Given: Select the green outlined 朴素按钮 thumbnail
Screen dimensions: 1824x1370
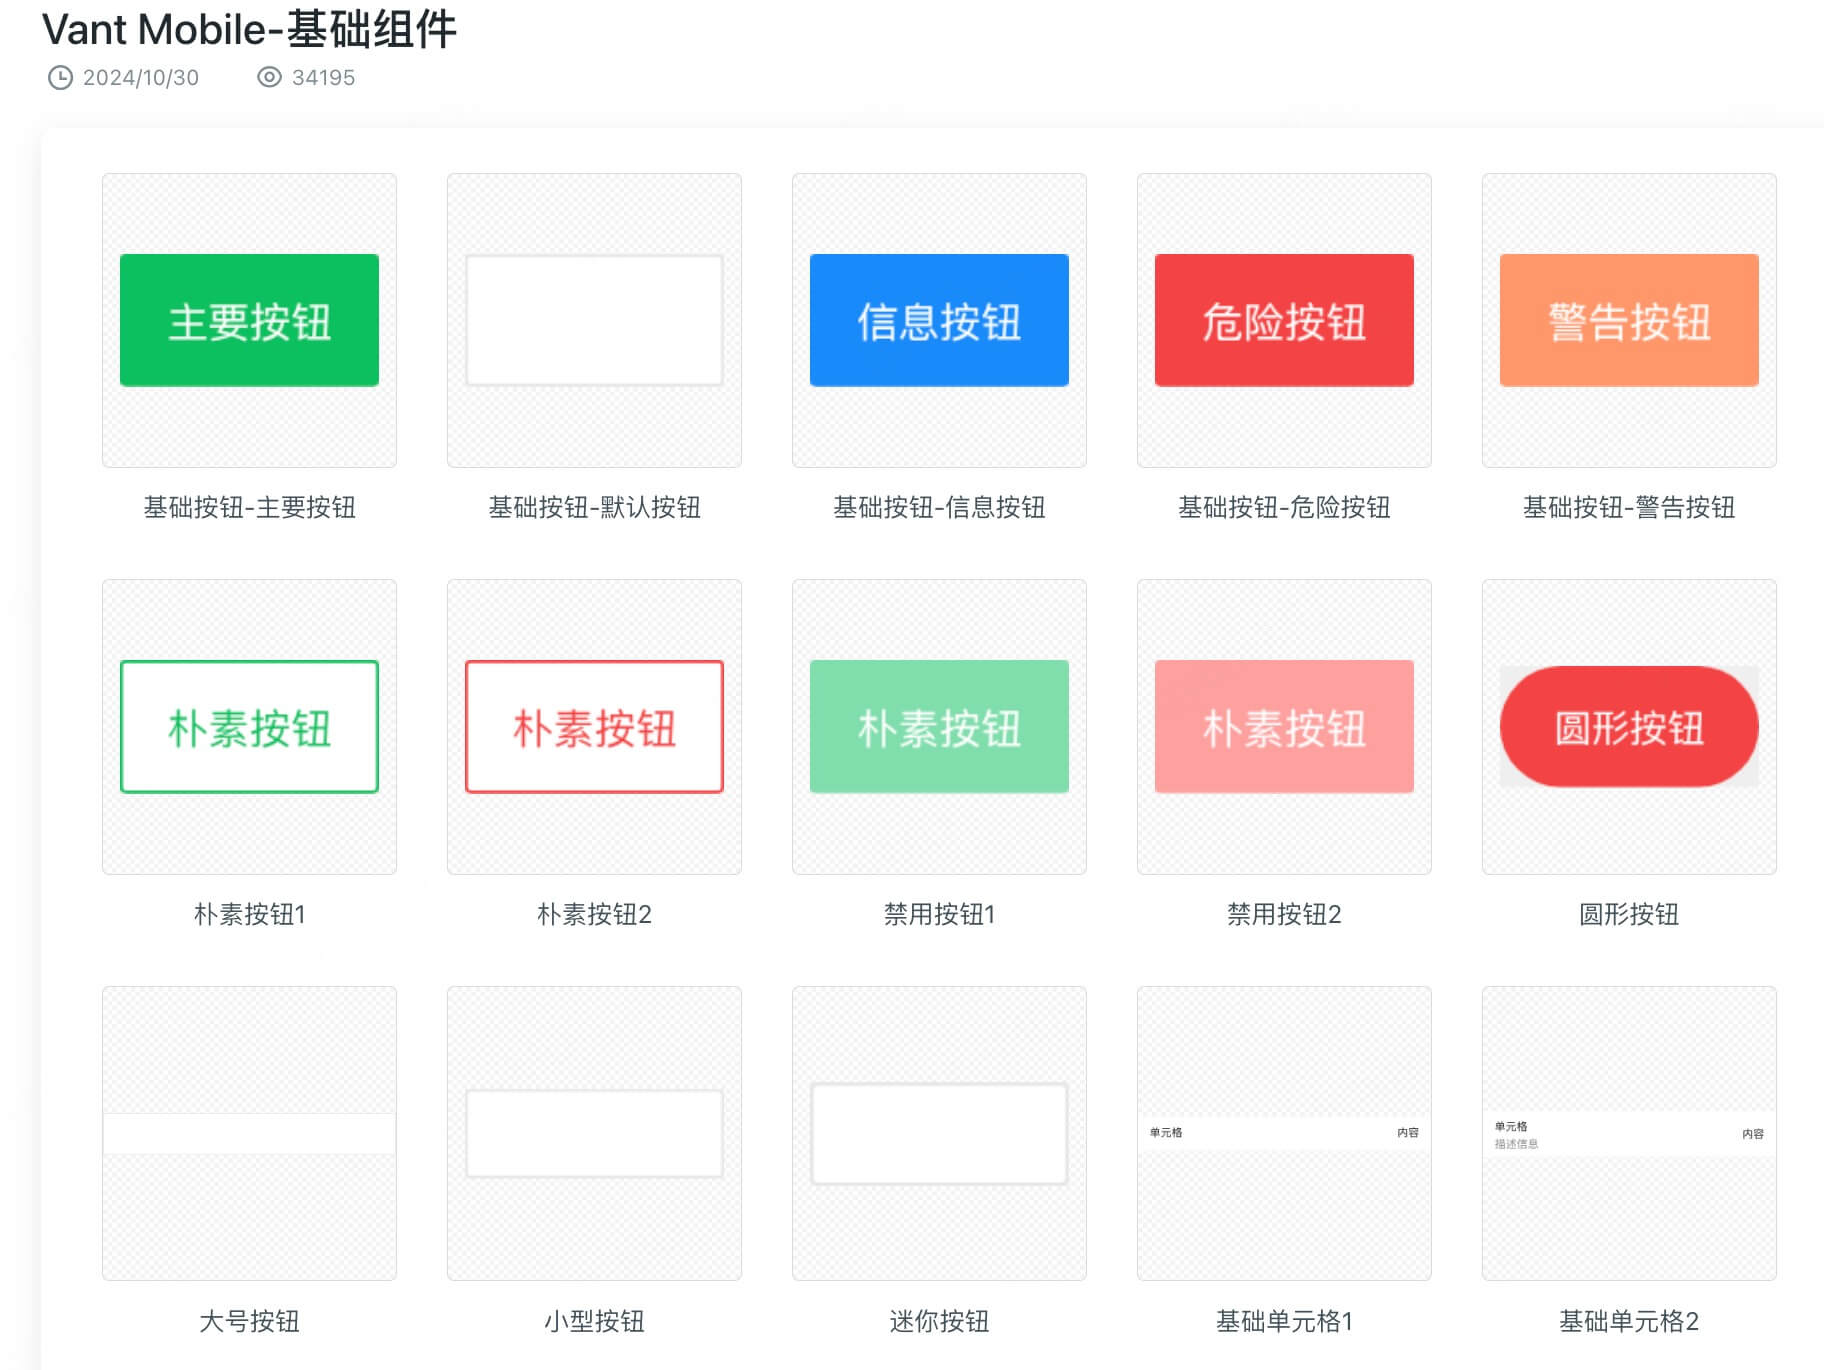Looking at the screenshot, I should pos(249,727).
